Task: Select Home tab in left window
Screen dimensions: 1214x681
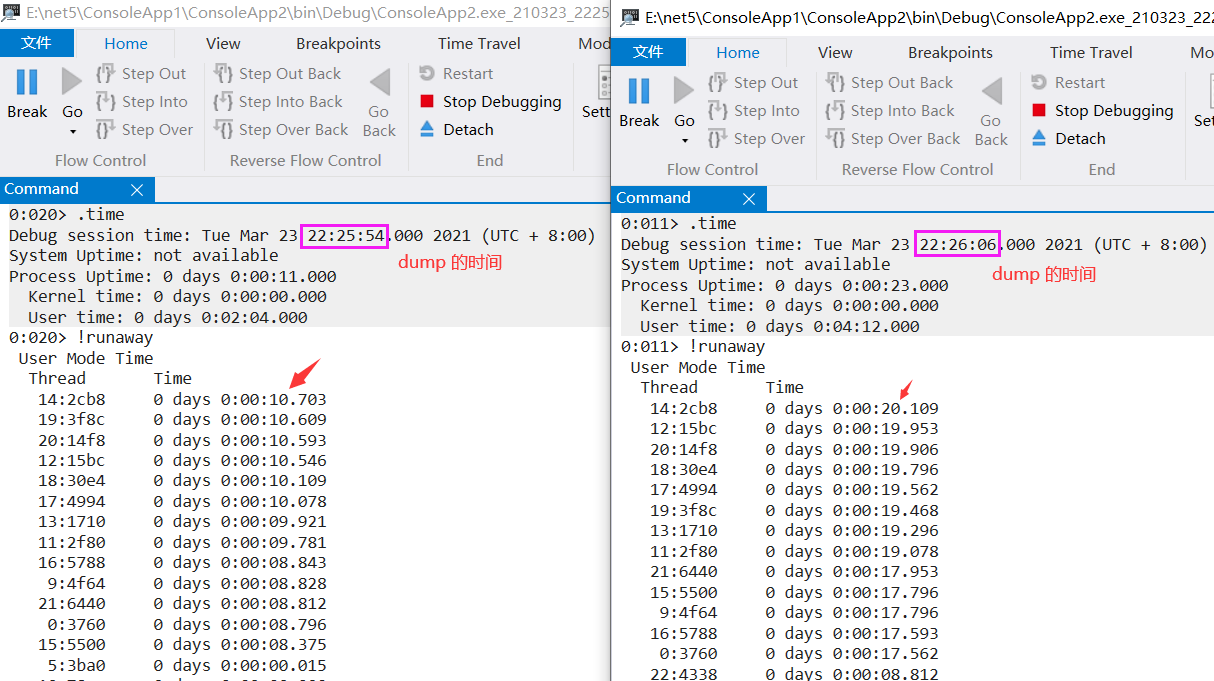Action: (x=126, y=43)
